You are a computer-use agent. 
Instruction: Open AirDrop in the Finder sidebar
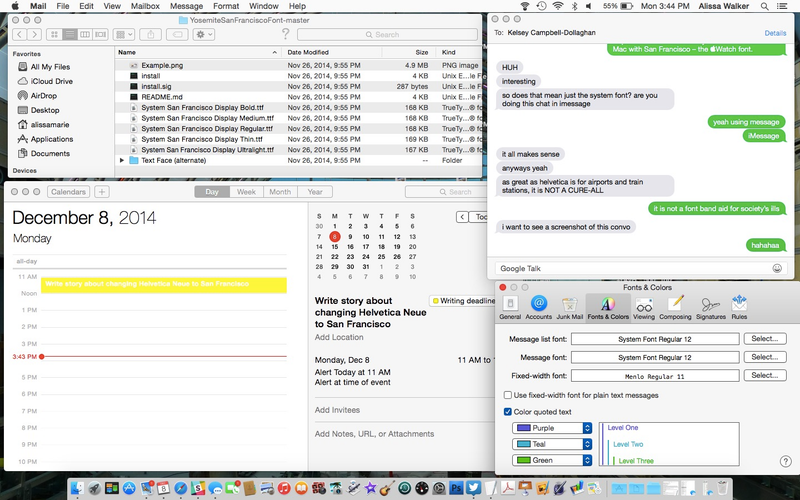pos(44,95)
